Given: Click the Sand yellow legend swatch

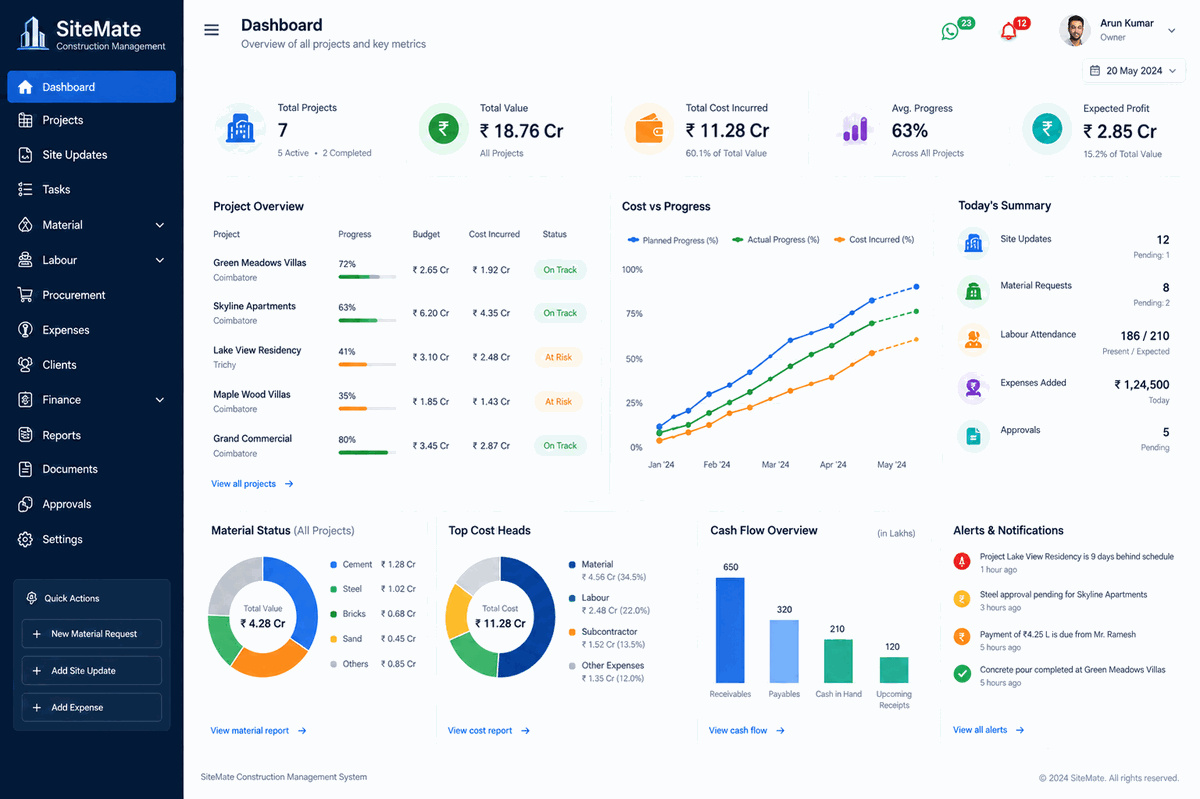Looking at the screenshot, I should pos(334,639).
